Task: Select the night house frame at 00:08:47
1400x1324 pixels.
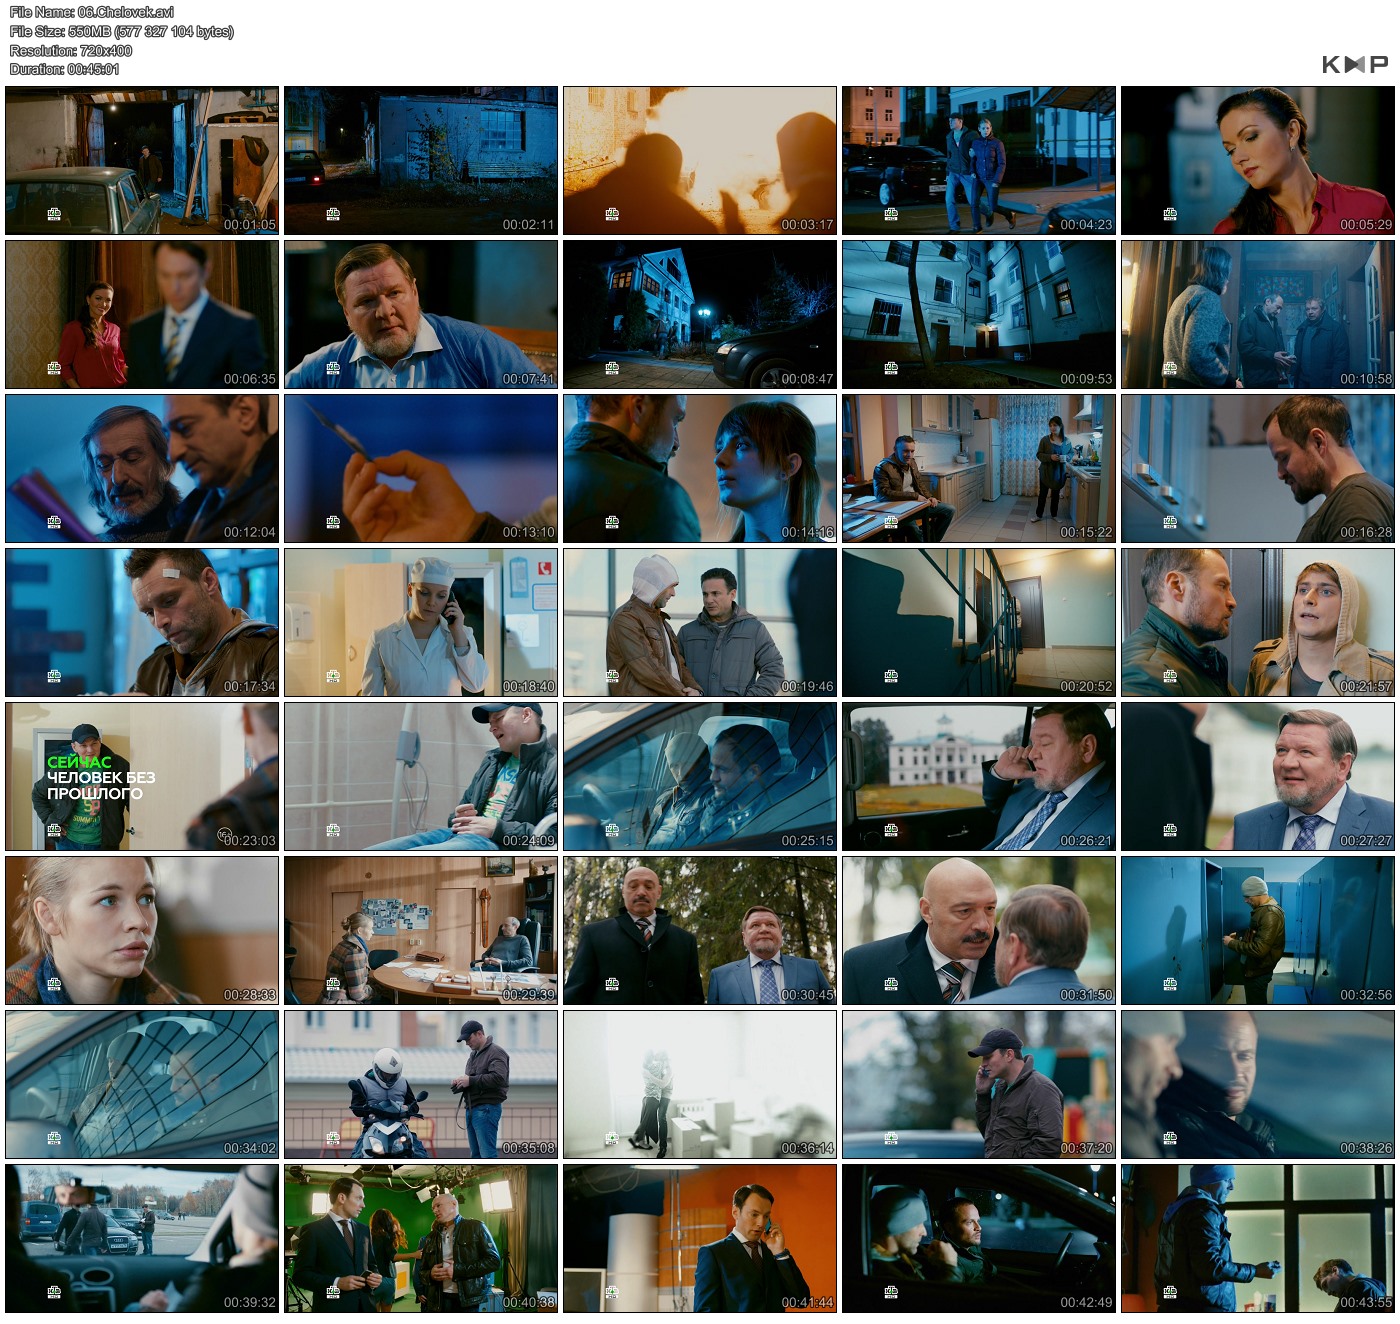Action: pos(699,314)
